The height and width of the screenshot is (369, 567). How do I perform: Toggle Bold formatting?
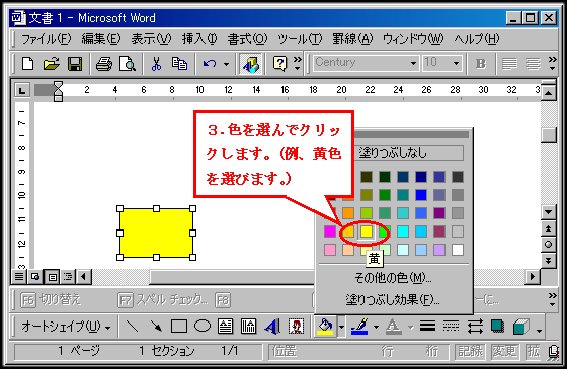click(481, 64)
